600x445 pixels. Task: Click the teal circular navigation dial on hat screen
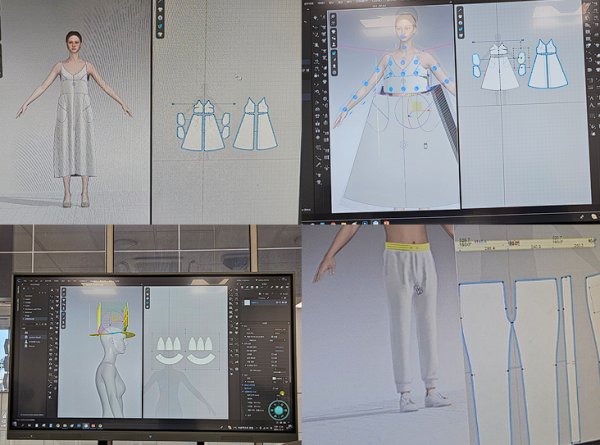click(279, 411)
